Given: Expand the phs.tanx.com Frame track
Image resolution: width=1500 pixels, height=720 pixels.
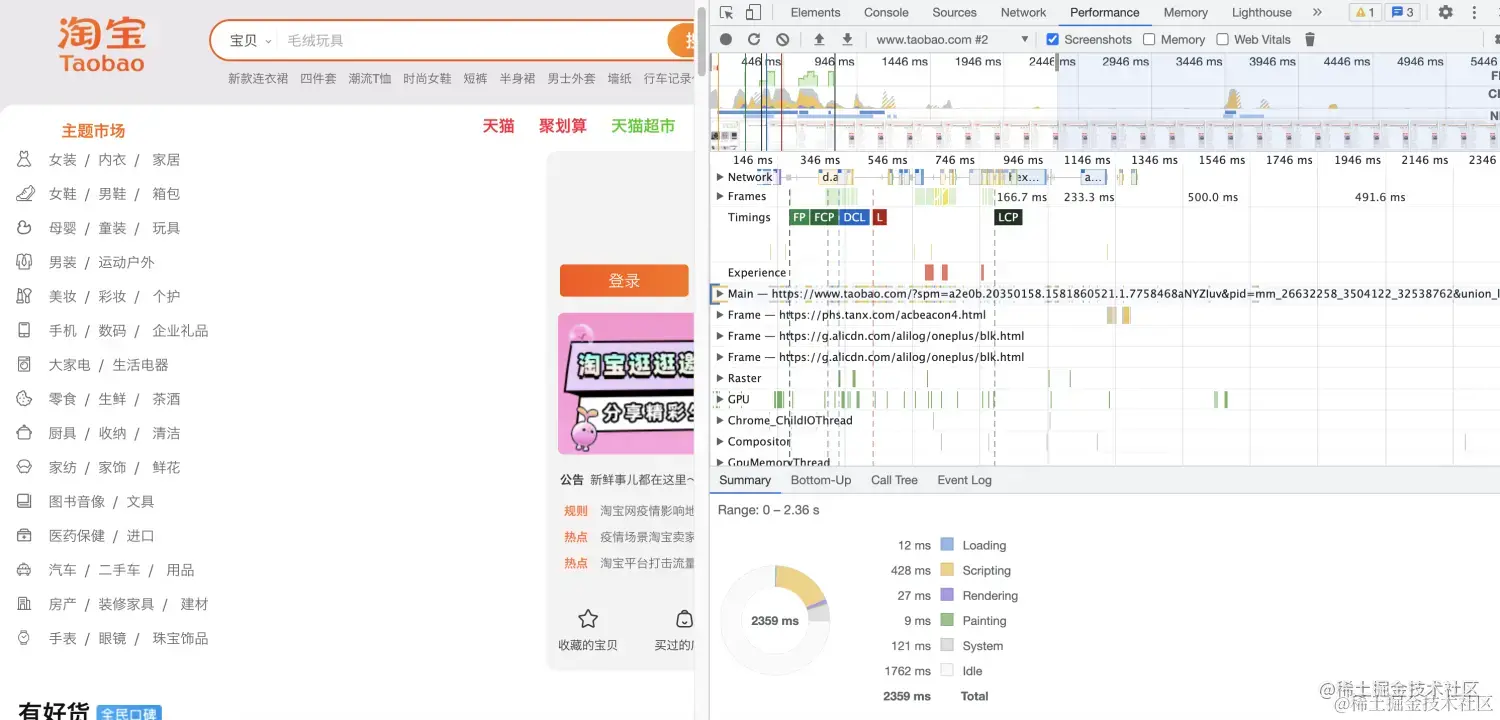Looking at the screenshot, I should point(720,315).
